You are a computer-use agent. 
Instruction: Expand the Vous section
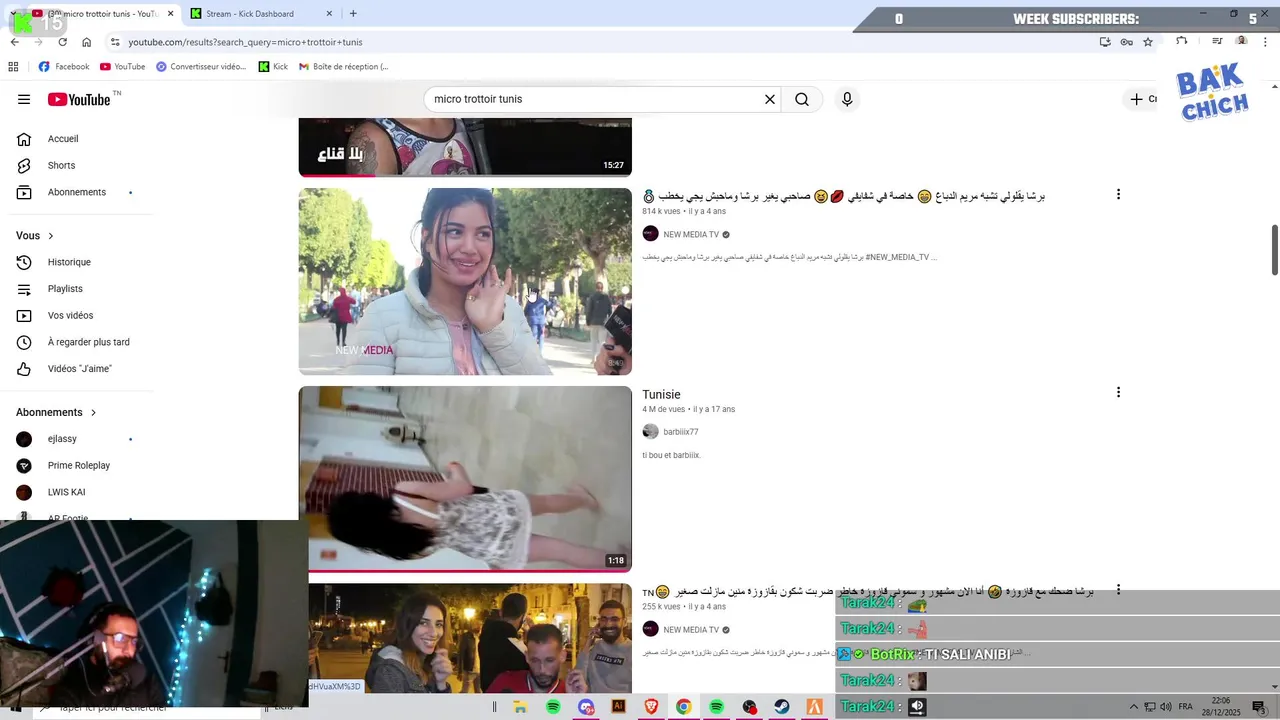click(35, 236)
